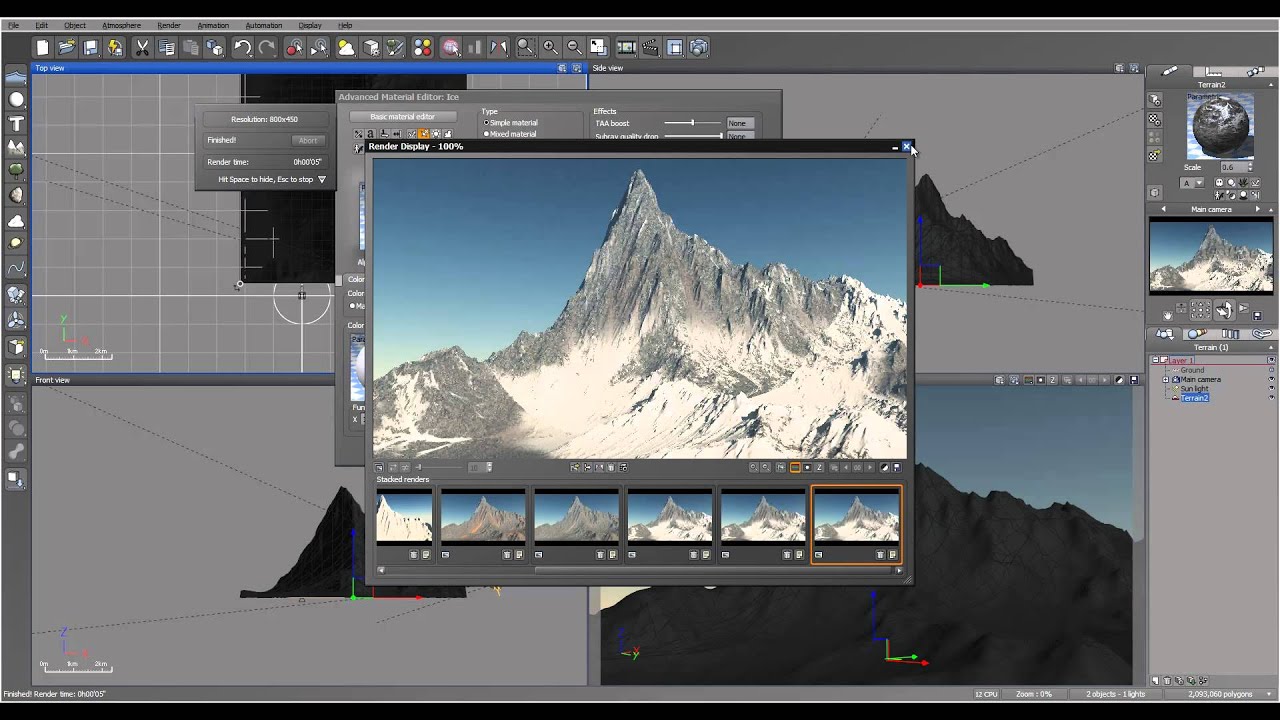Select the 3D Text tool
This screenshot has width=1280, height=720.
click(16, 124)
